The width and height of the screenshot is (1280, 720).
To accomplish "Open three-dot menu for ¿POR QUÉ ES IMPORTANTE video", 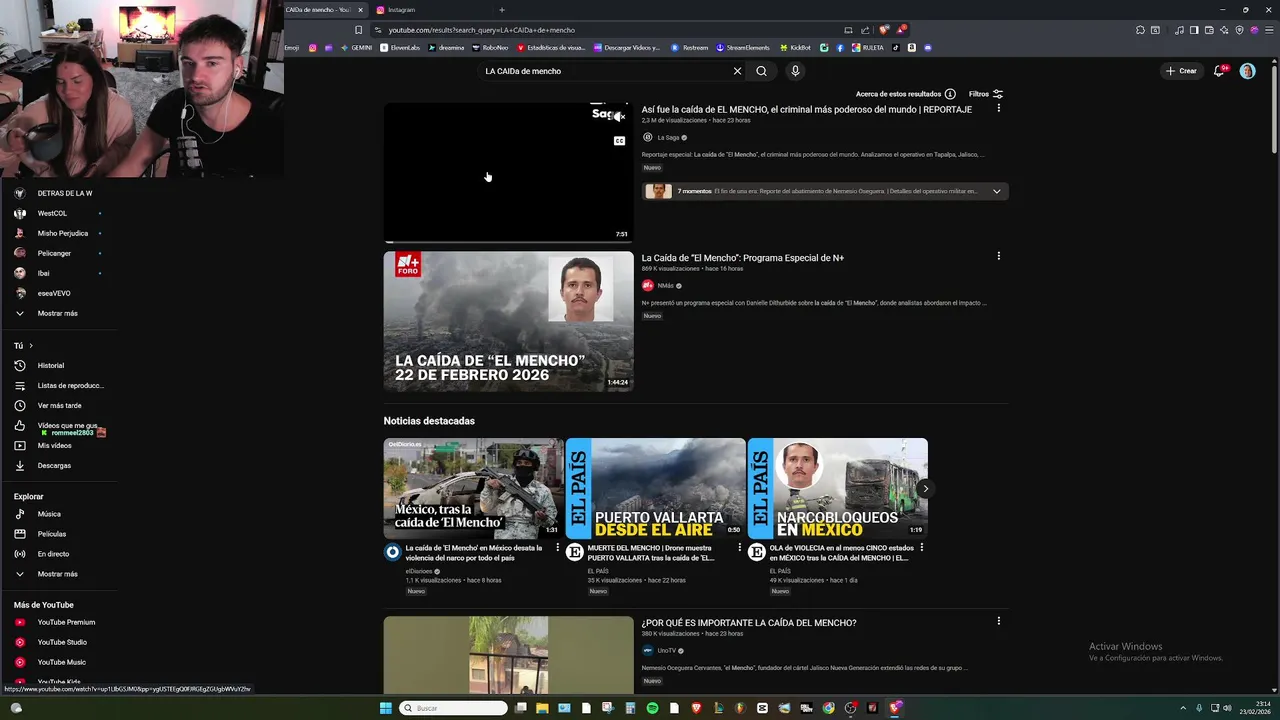I will [x=998, y=621].
